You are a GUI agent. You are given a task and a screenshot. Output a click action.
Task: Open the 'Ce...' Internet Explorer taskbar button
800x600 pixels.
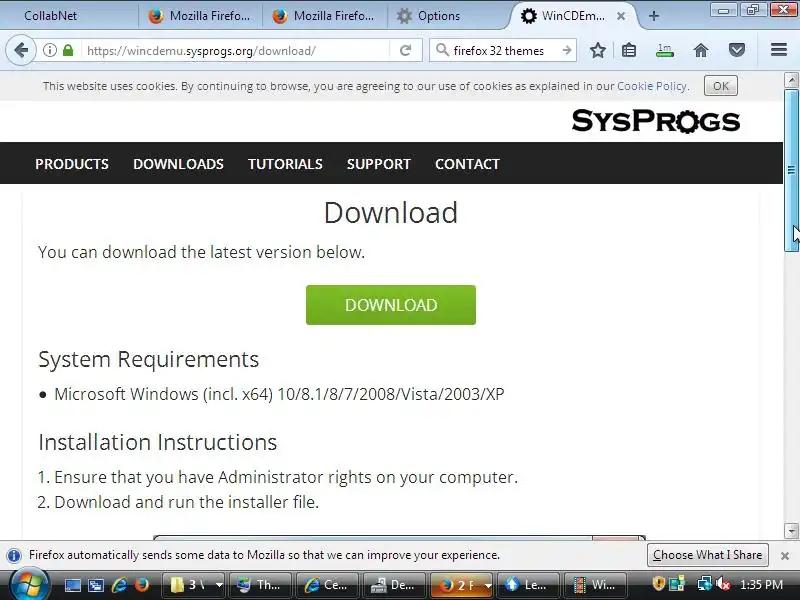coord(327,585)
